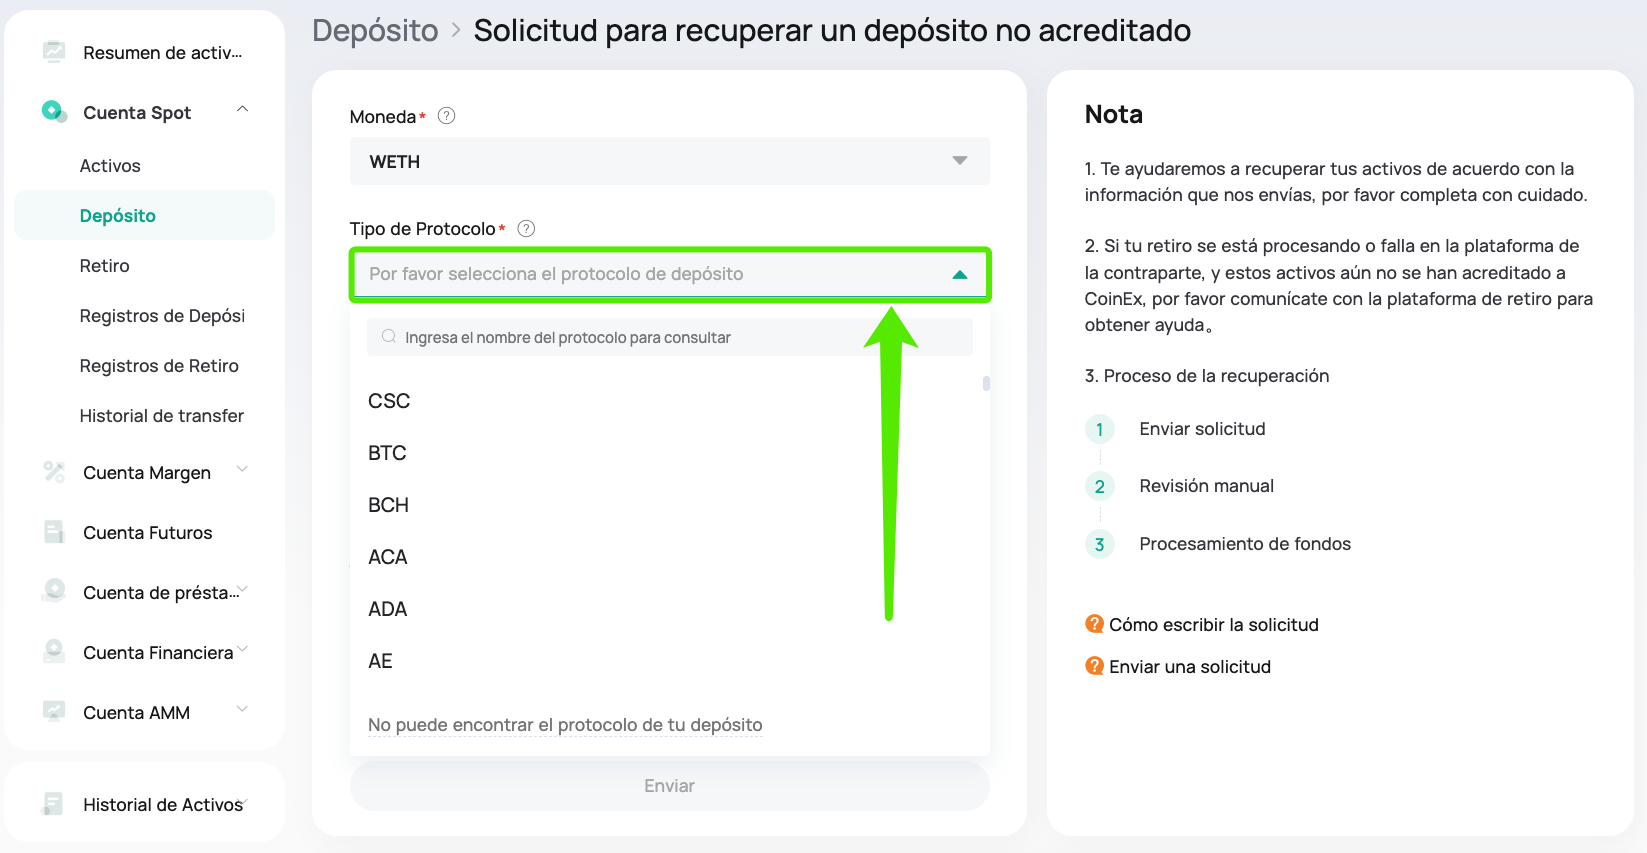The height and width of the screenshot is (853, 1647).
Task: Click the help icon next to Moneda
Action: (447, 116)
